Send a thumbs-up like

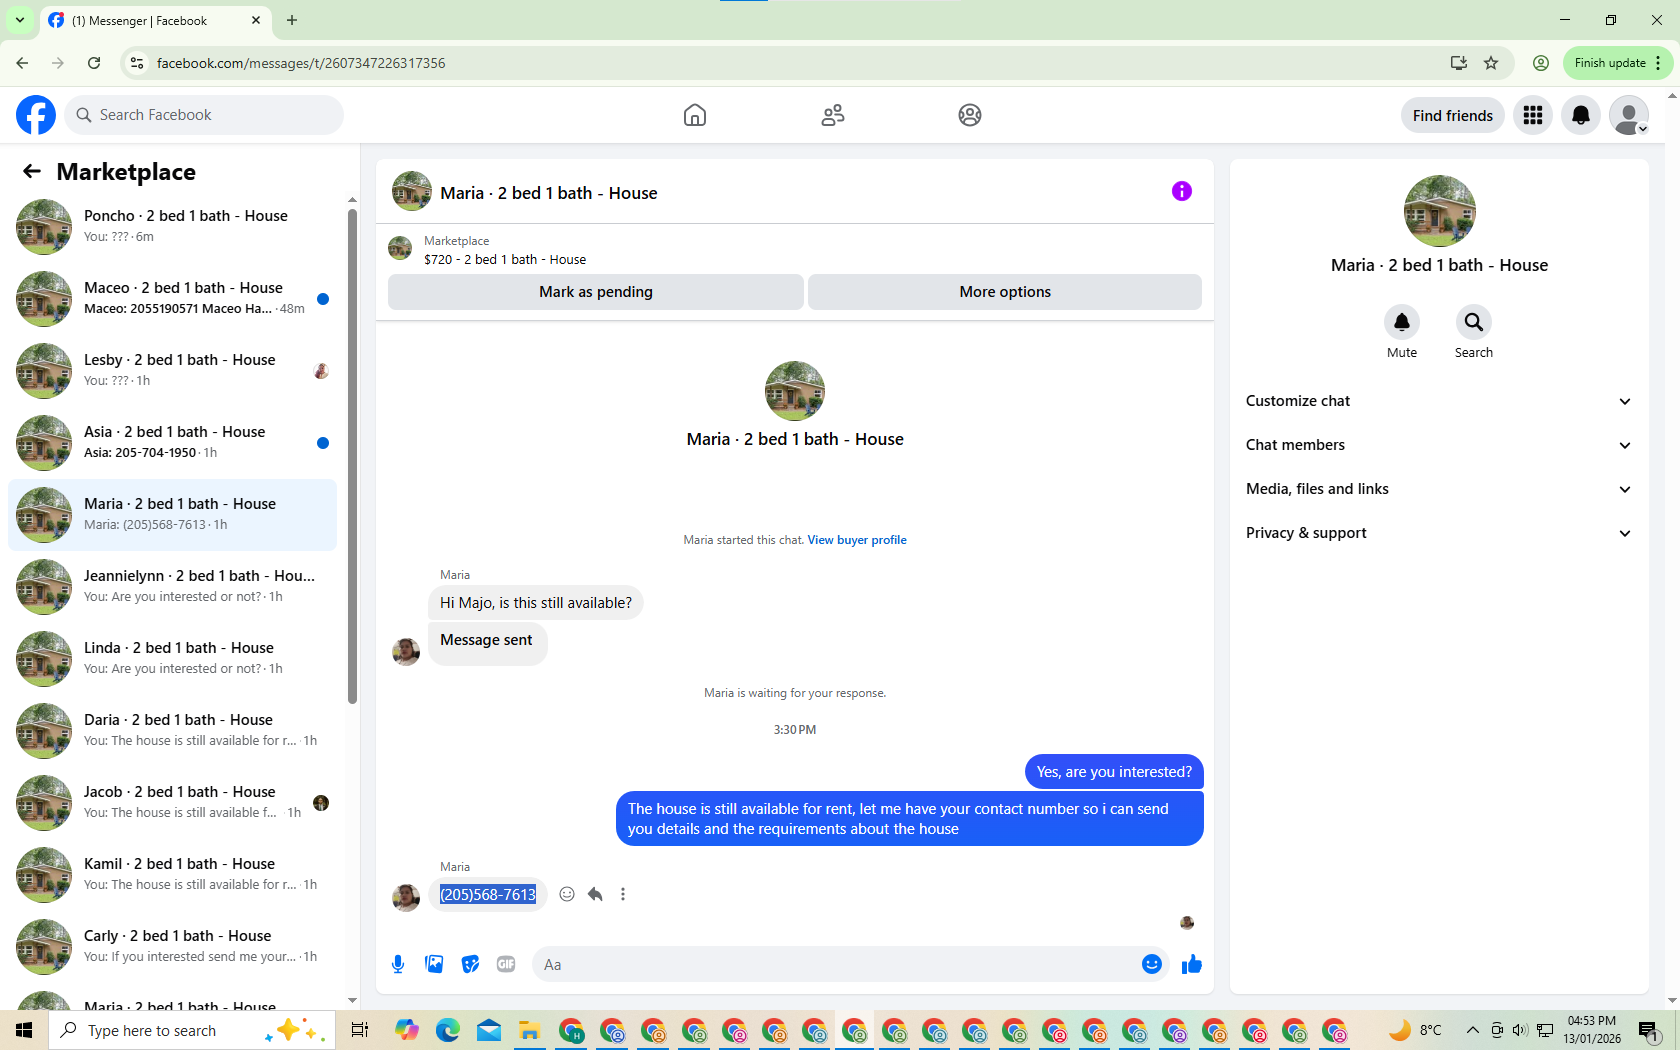[x=1192, y=964]
